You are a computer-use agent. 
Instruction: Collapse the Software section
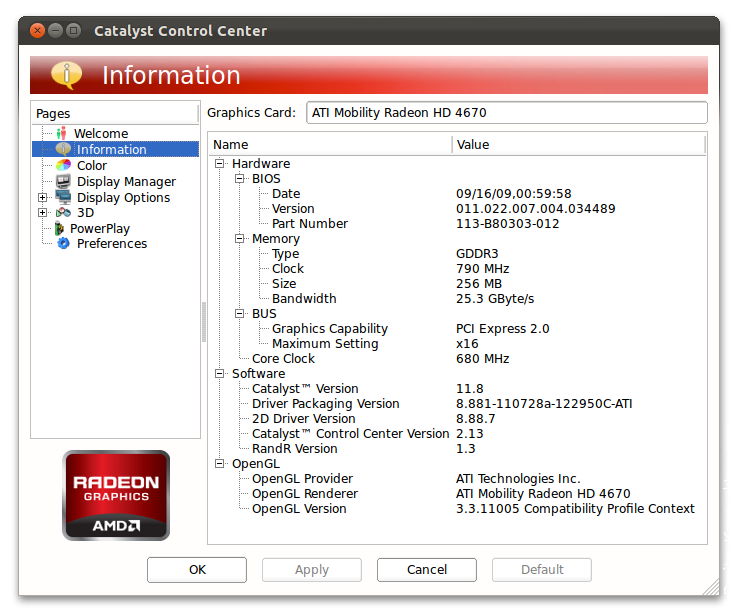coord(219,373)
